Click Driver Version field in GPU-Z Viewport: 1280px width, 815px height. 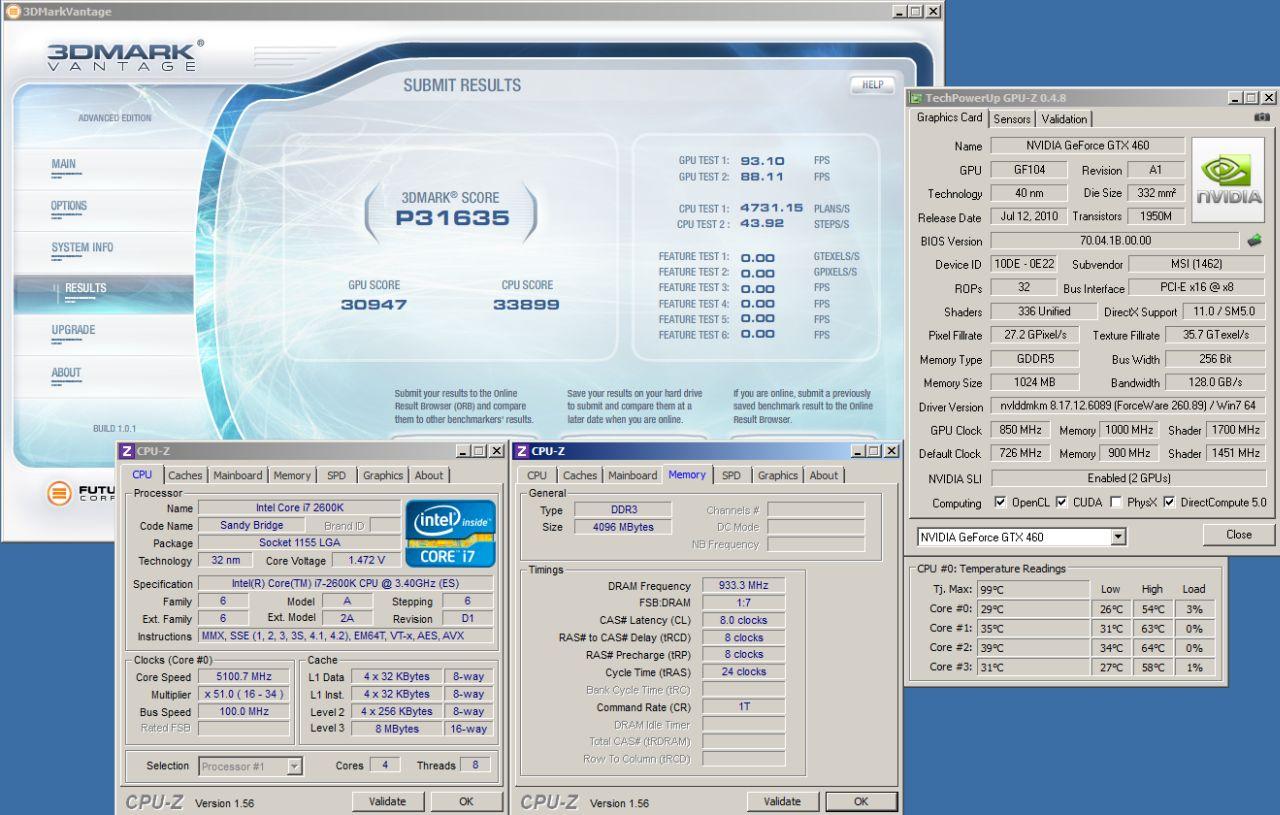coord(1127,406)
